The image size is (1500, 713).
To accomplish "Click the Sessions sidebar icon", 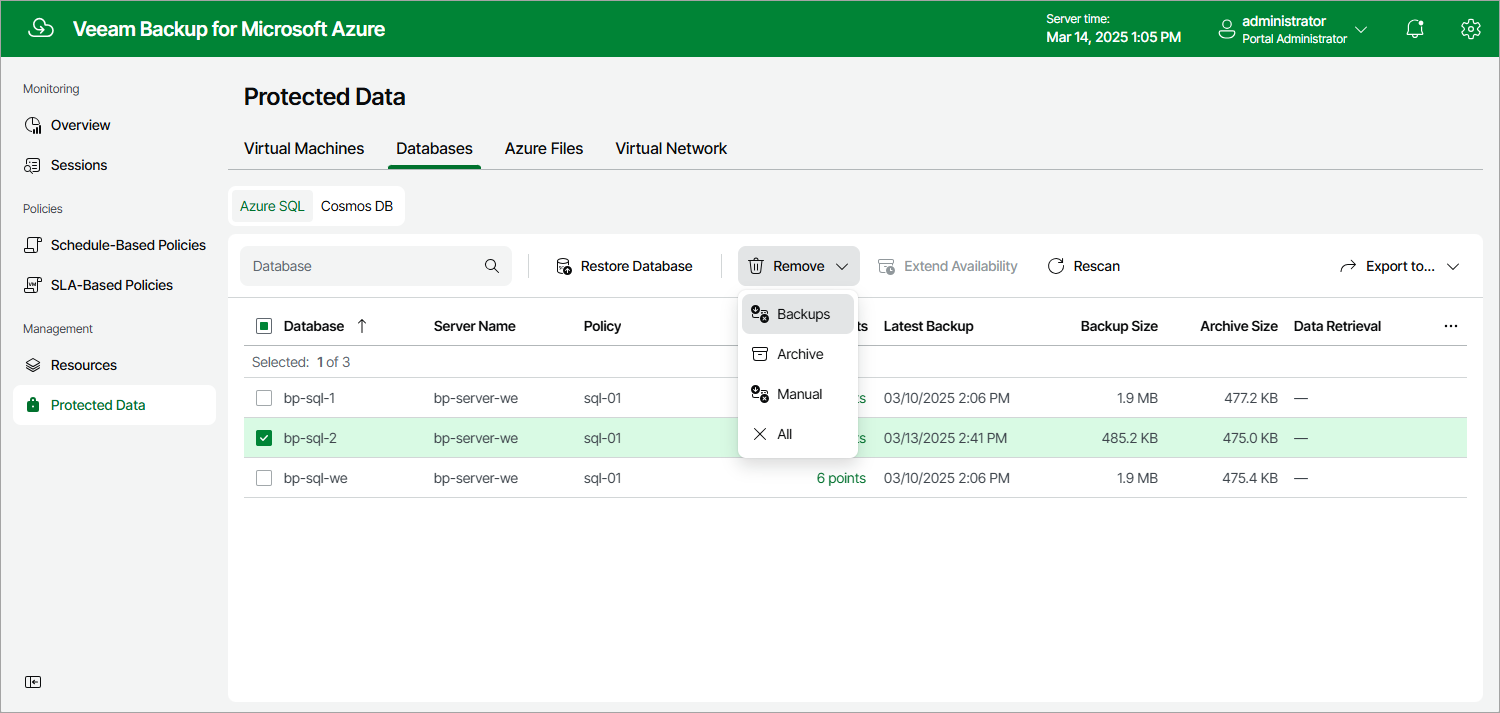I will [33, 165].
